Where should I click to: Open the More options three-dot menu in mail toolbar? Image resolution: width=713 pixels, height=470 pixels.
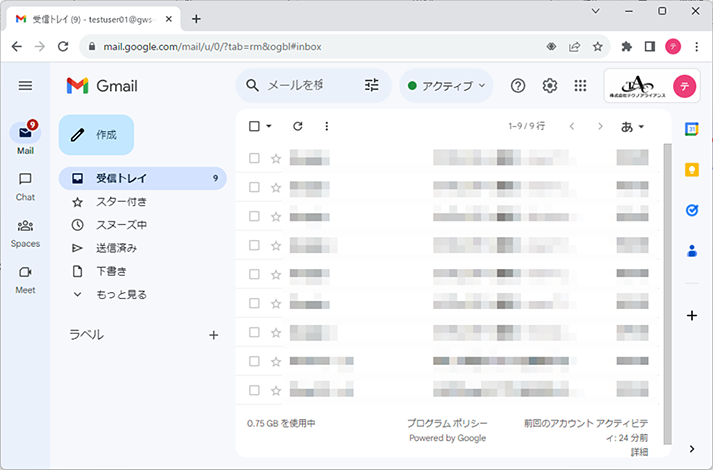point(326,126)
